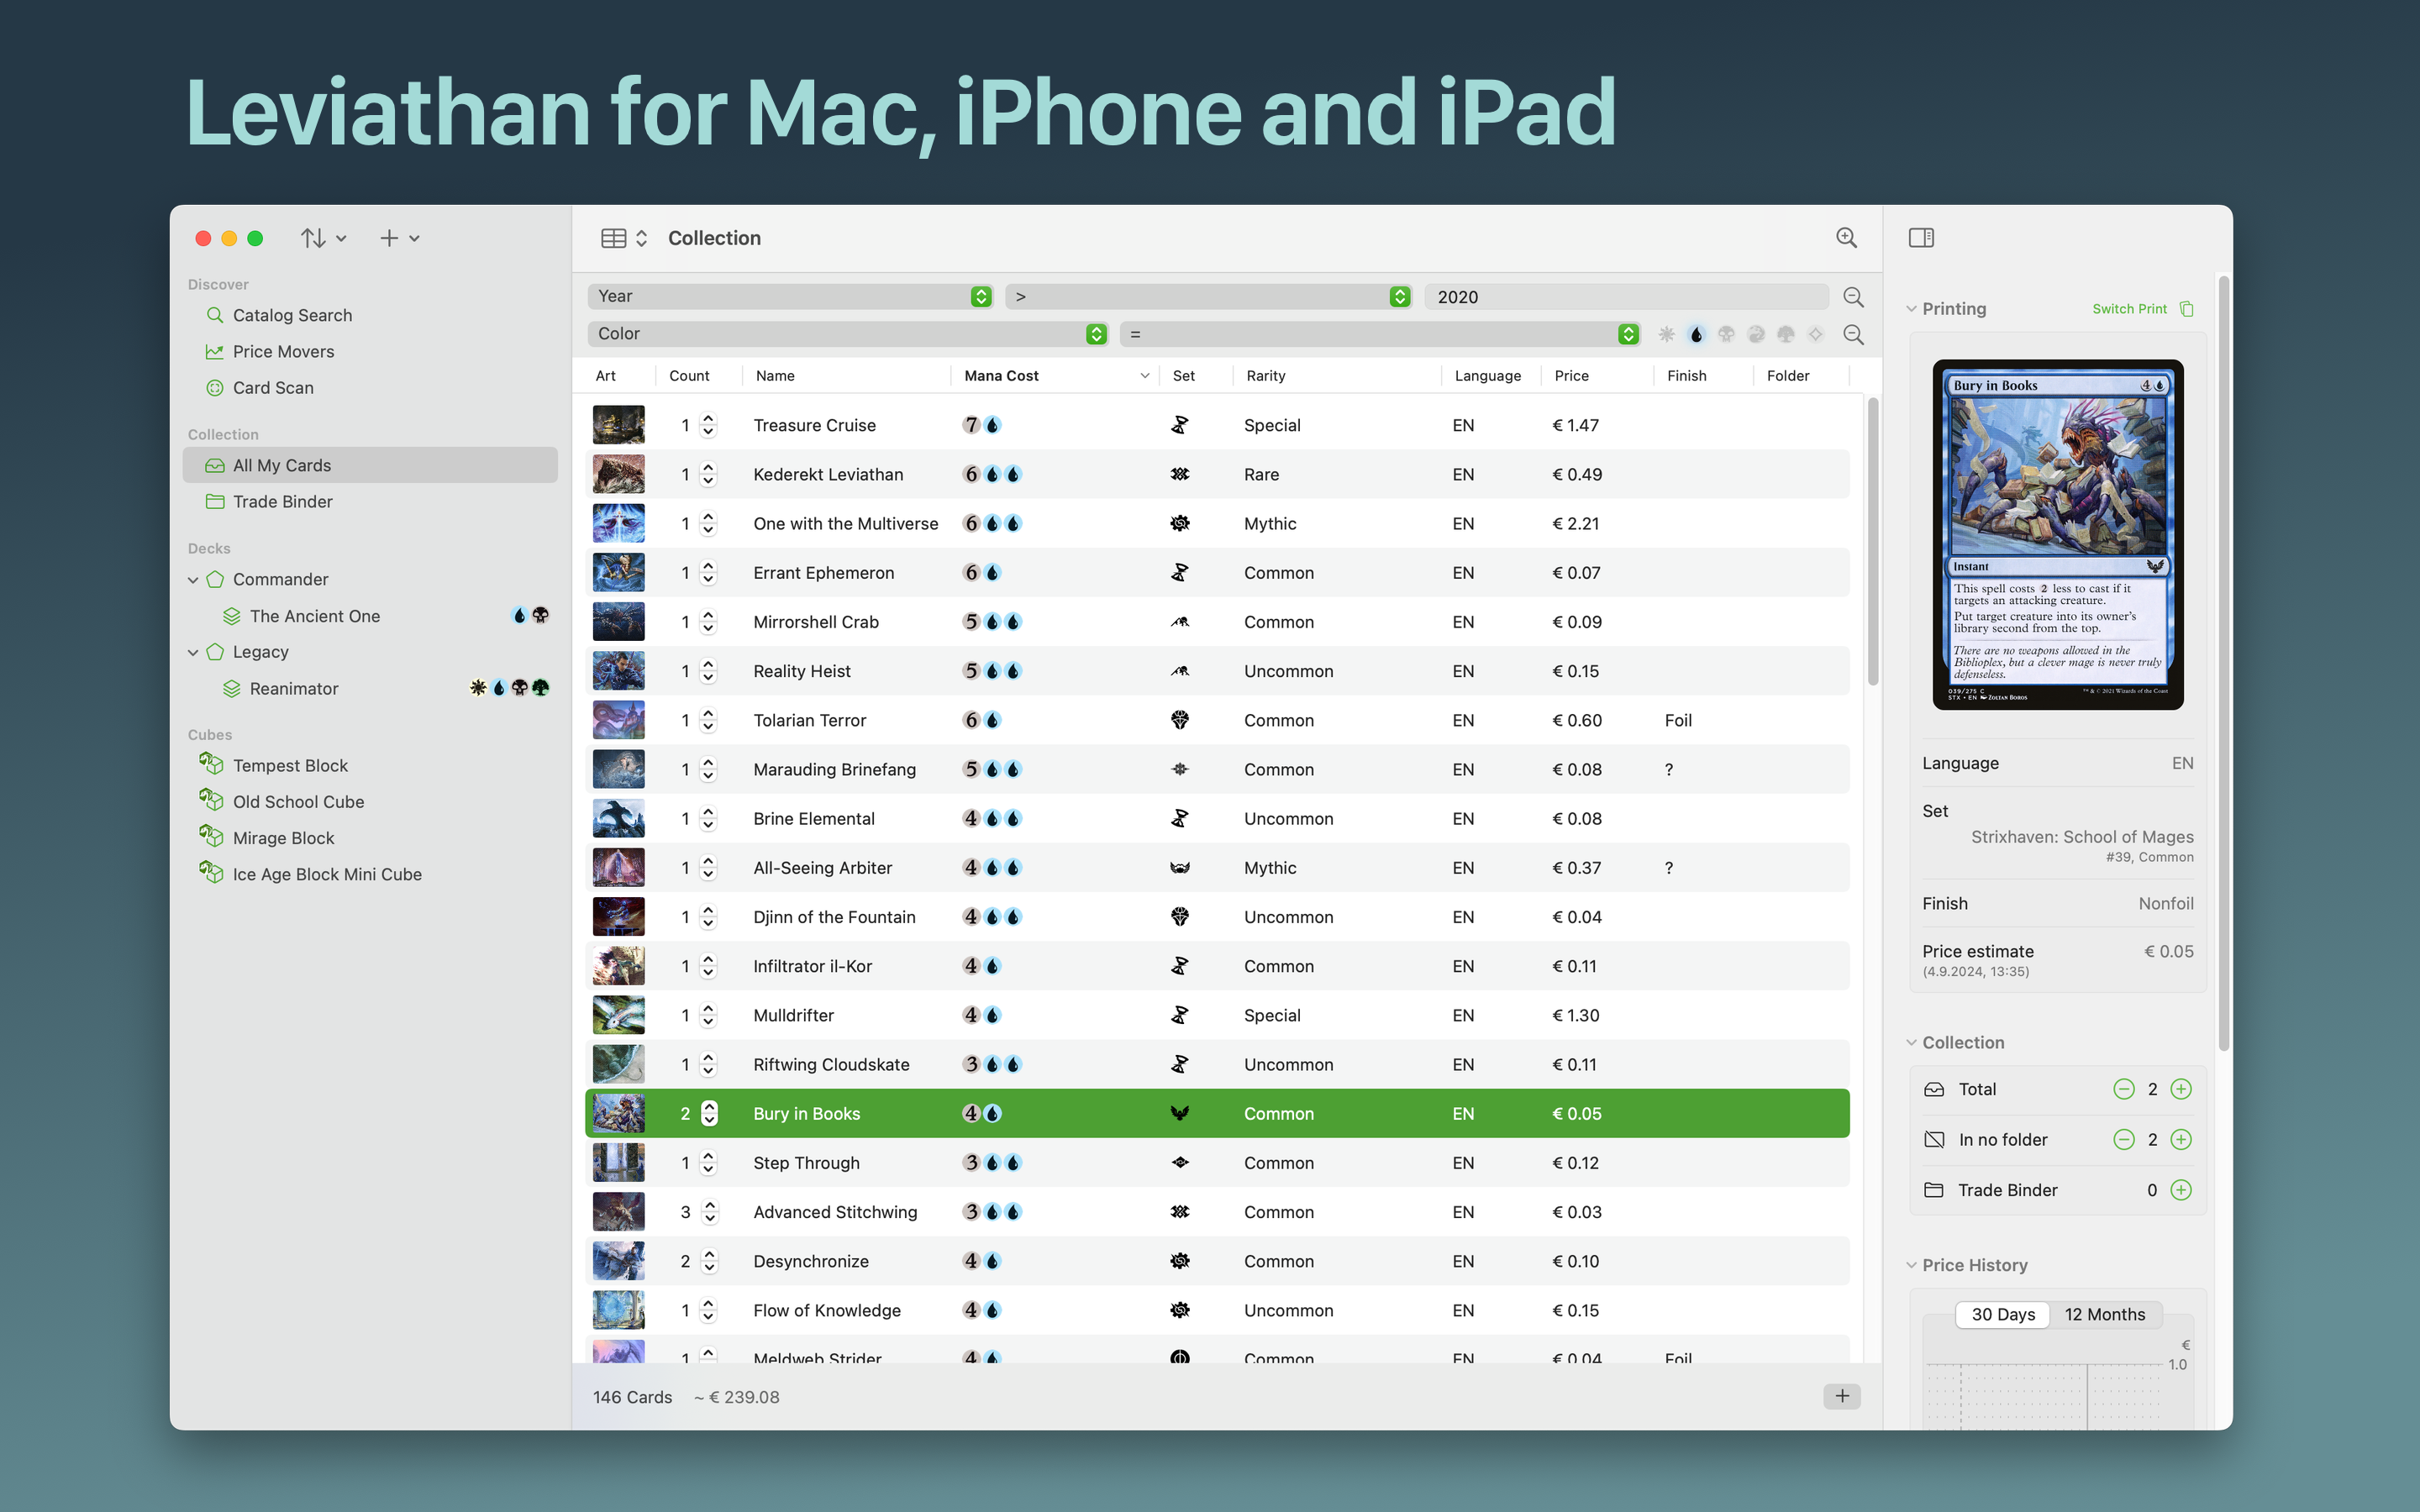Click the copy icon beside Switch Print
The width and height of the screenshot is (2420, 1512).
2187,309
